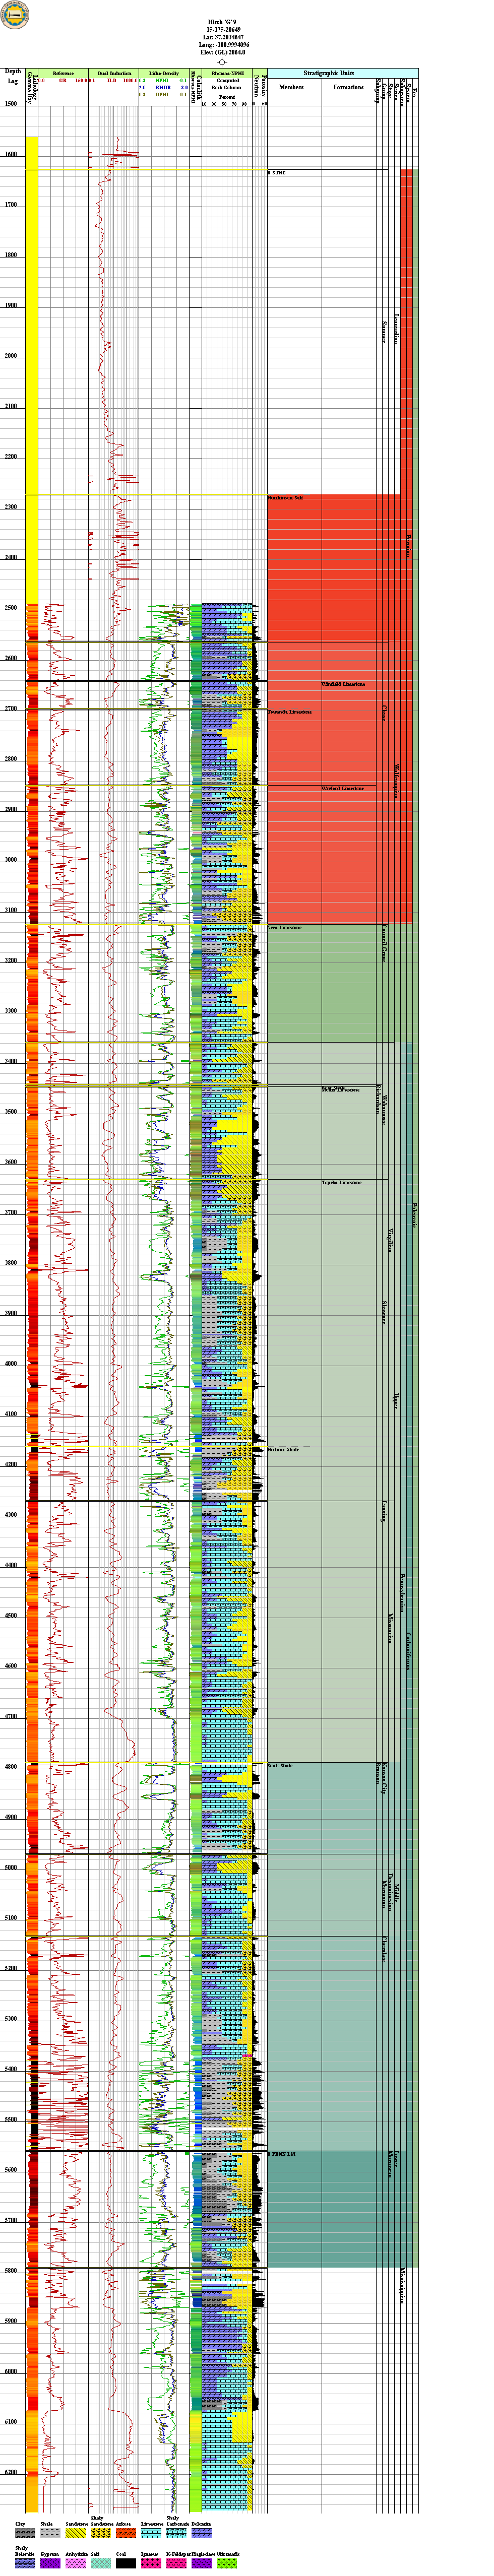Click the RHOB curve label
The image size is (494, 2576).
tap(162, 88)
